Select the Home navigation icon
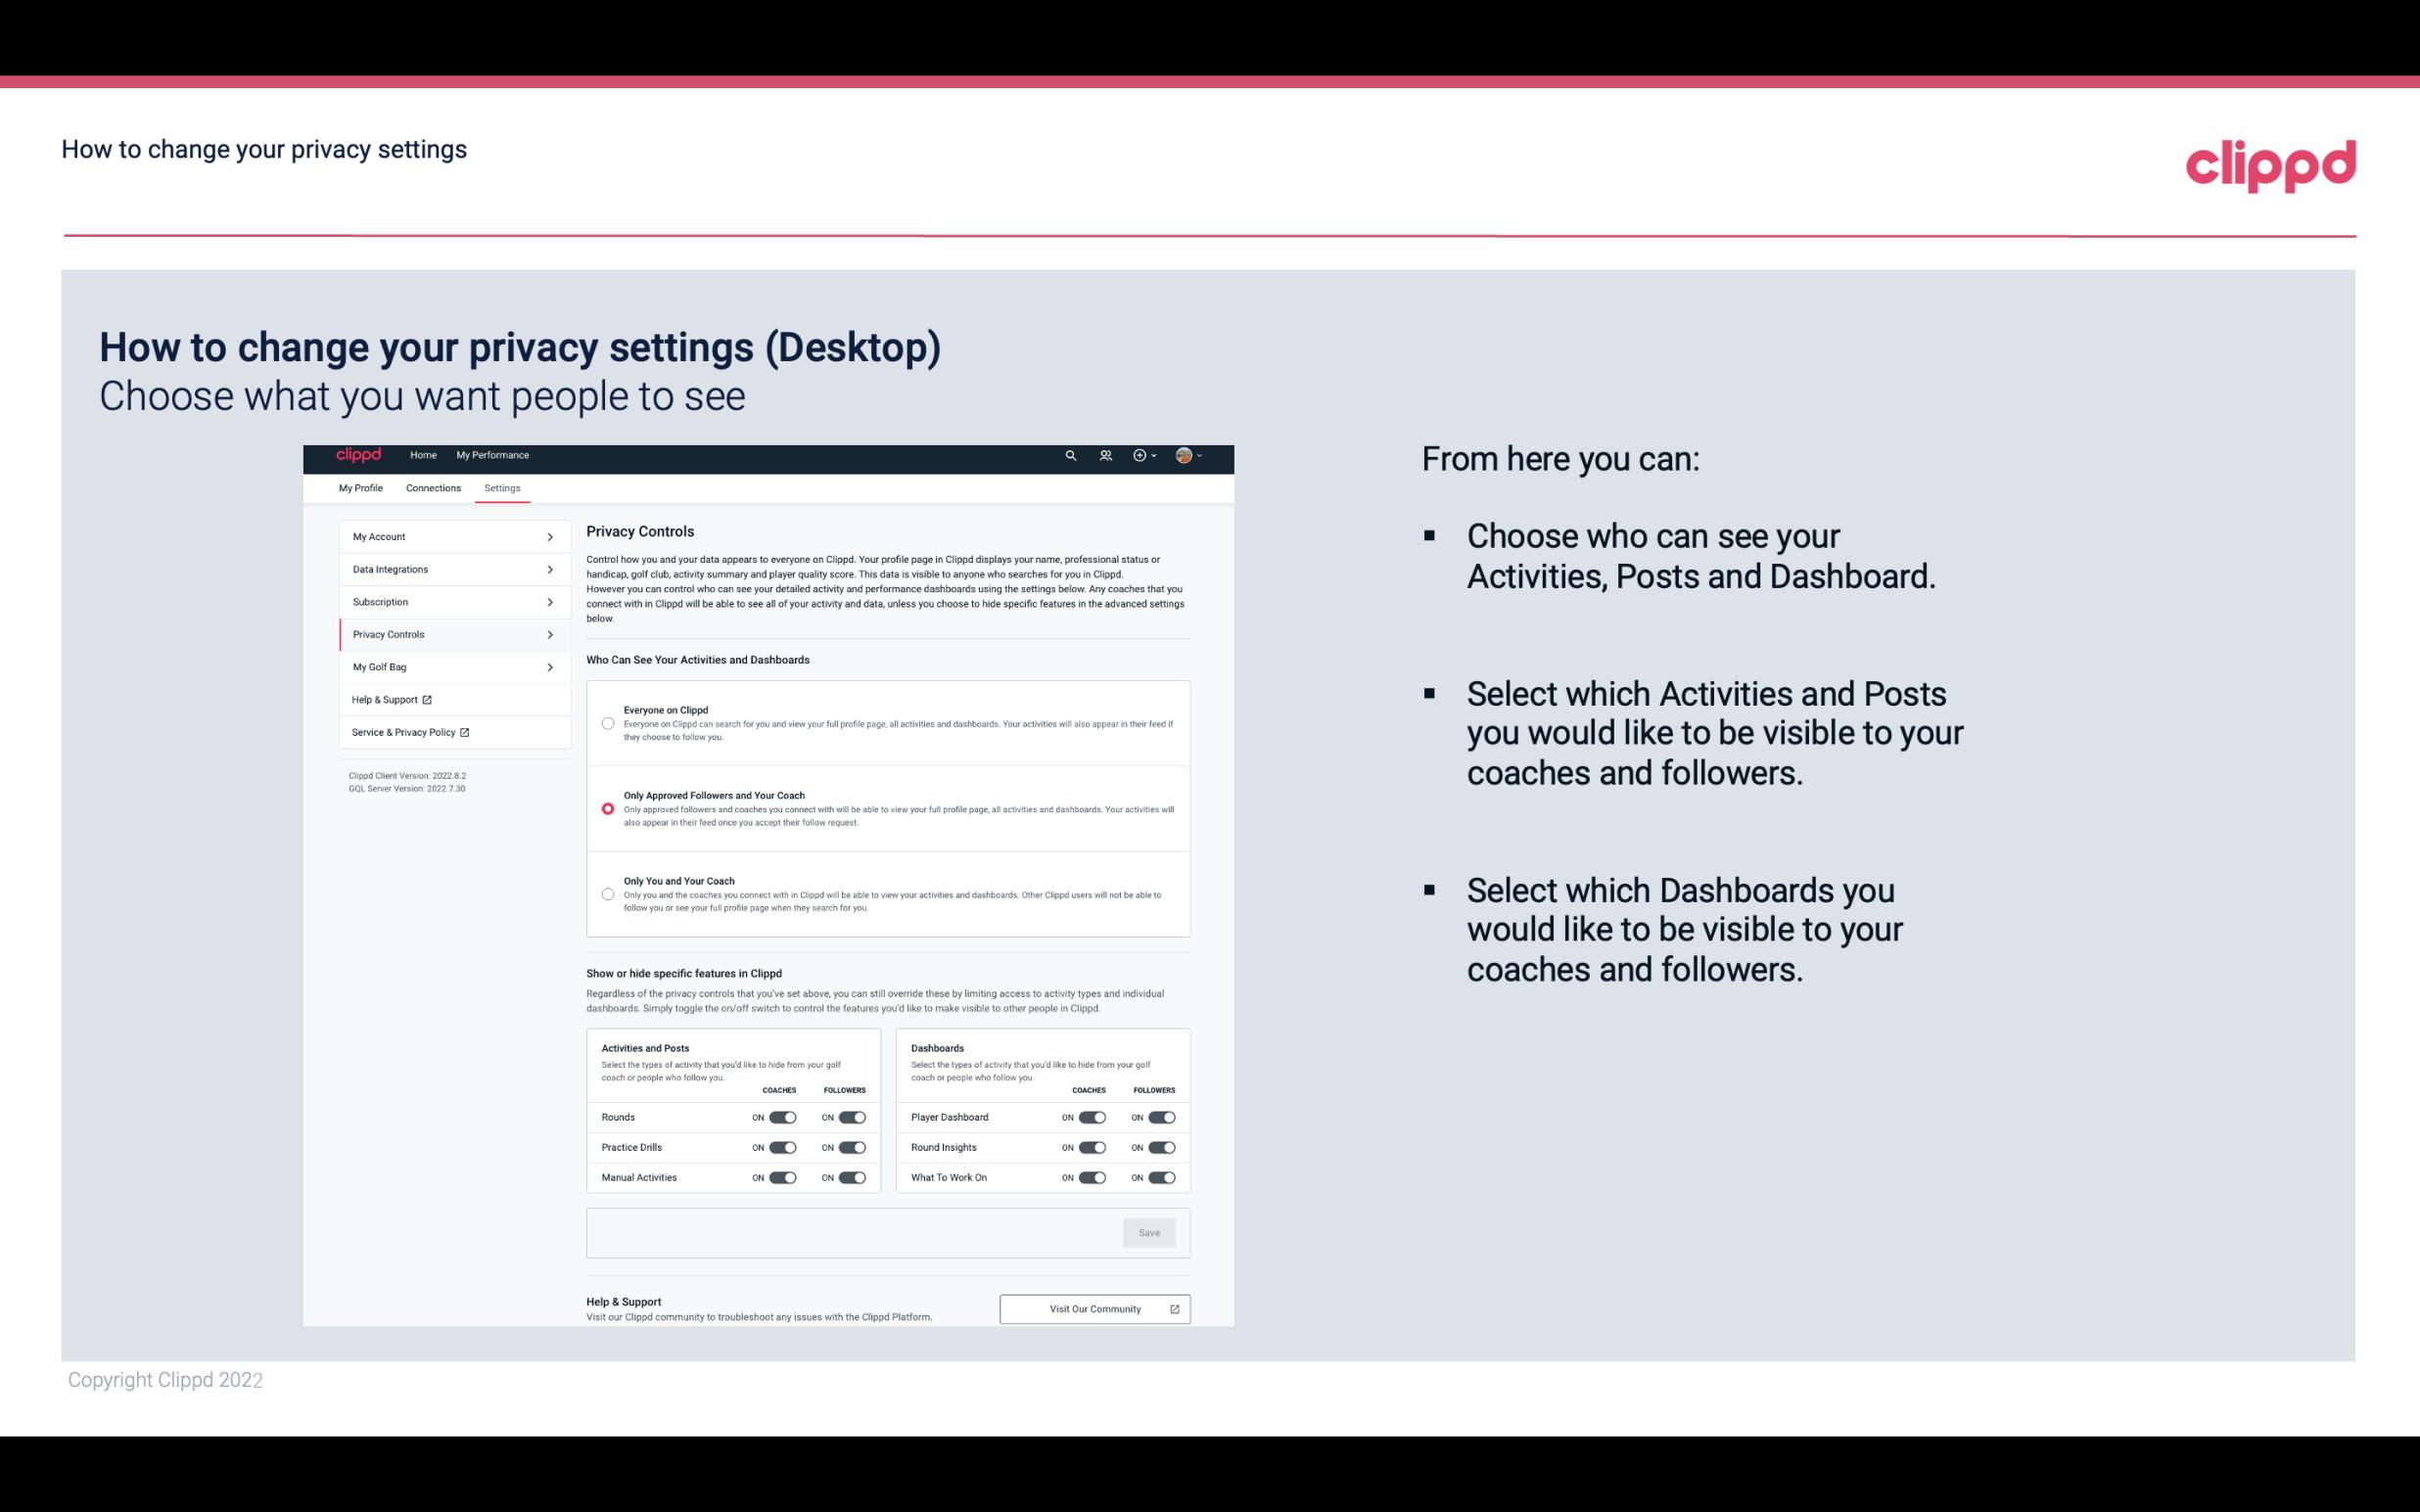2420x1512 pixels. pyautogui.click(x=423, y=455)
